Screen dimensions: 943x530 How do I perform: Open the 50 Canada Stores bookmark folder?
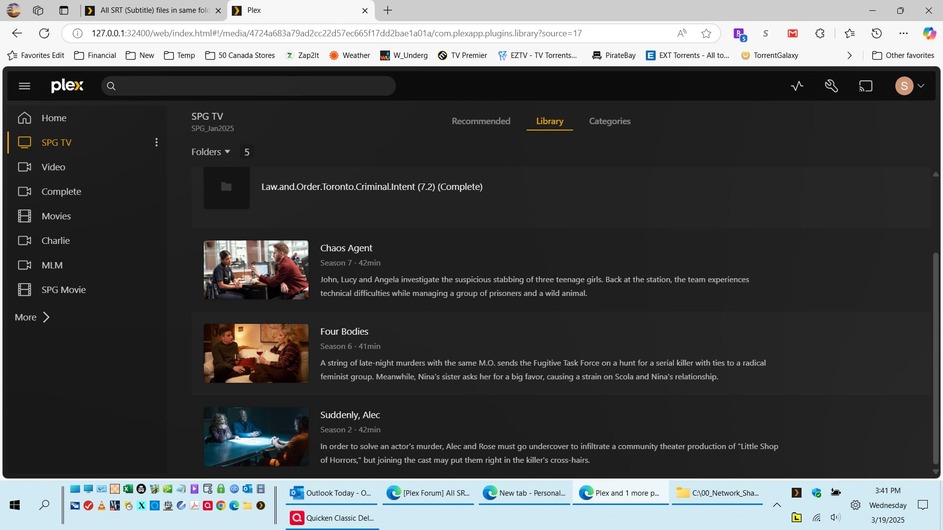click(x=240, y=55)
